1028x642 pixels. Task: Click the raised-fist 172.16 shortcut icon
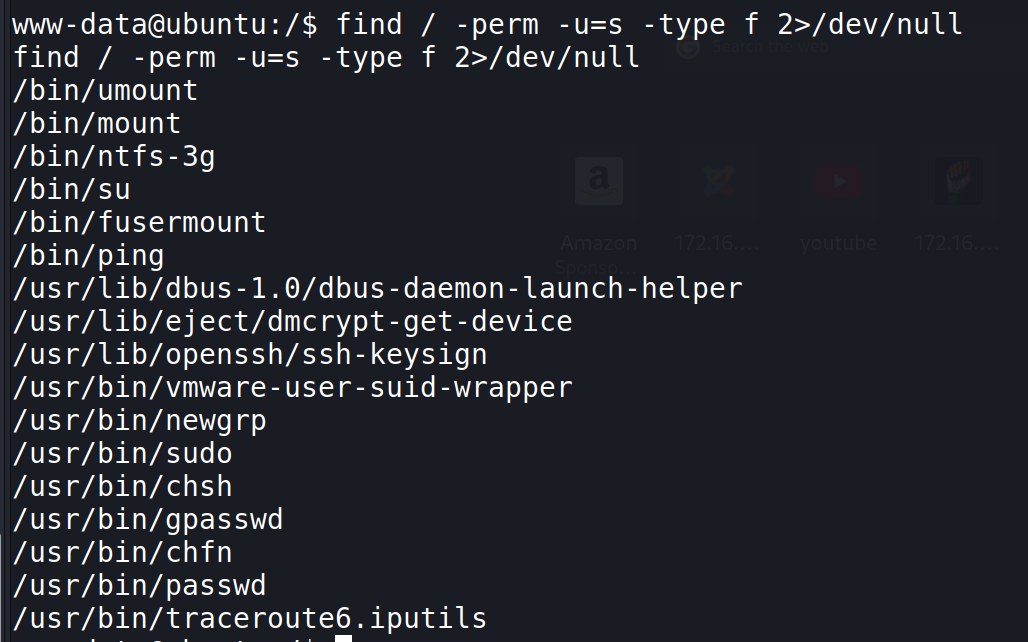point(958,180)
